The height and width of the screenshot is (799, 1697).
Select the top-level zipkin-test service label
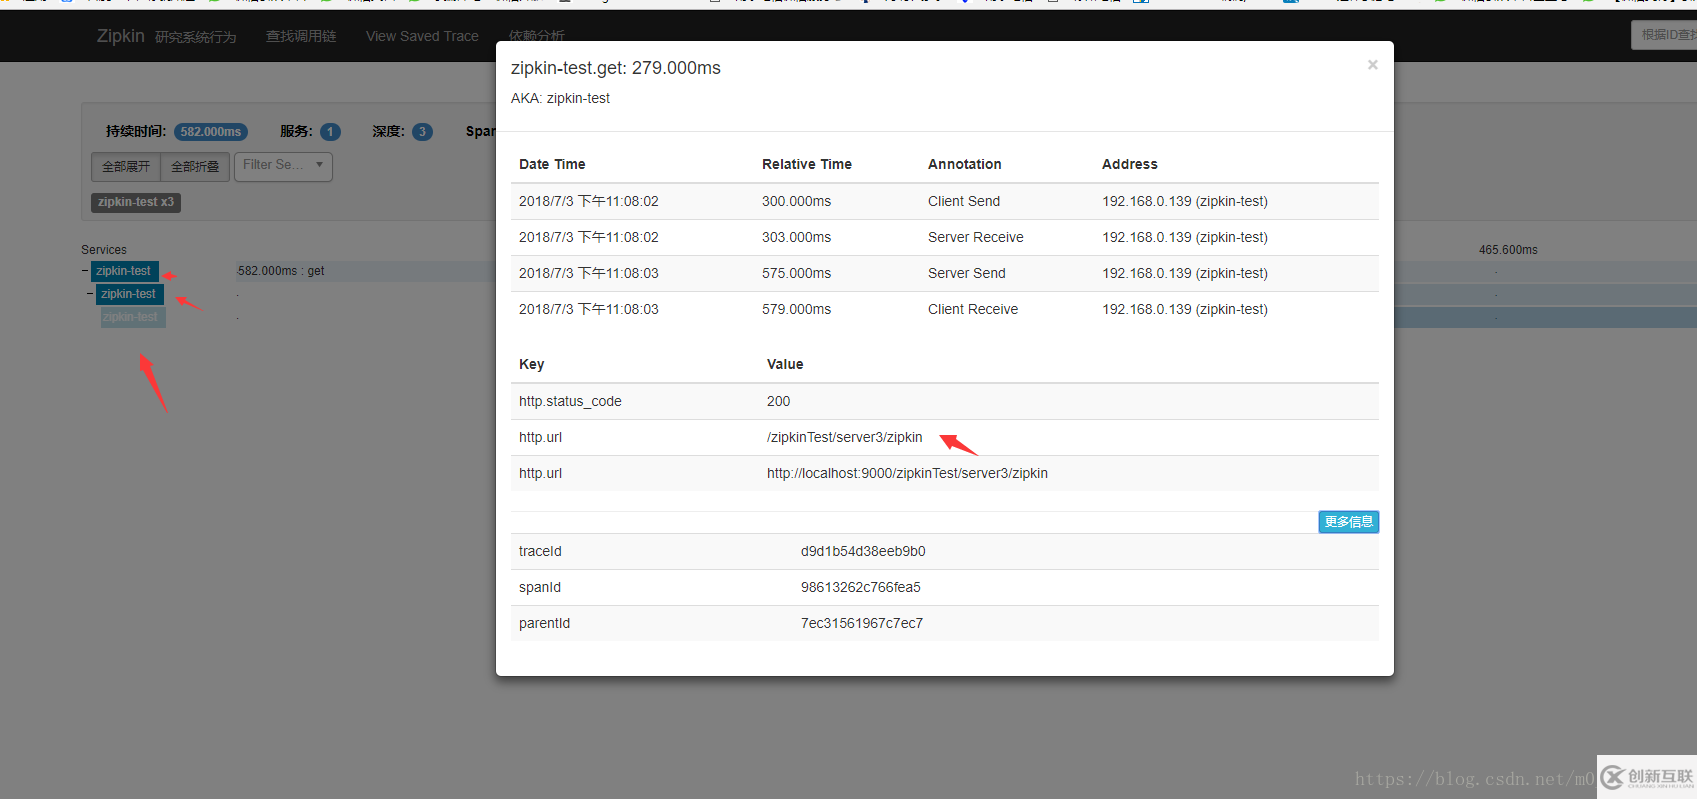[x=124, y=271]
